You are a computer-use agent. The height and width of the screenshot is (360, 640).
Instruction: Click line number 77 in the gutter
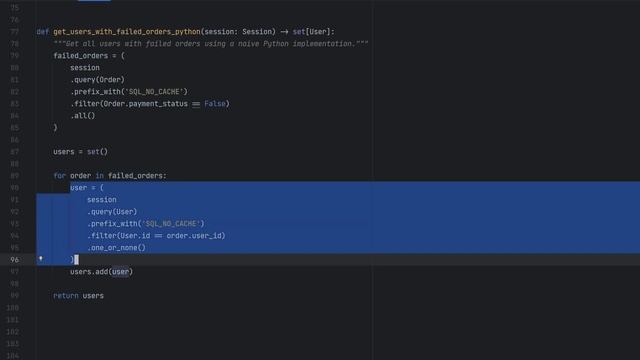coord(14,32)
